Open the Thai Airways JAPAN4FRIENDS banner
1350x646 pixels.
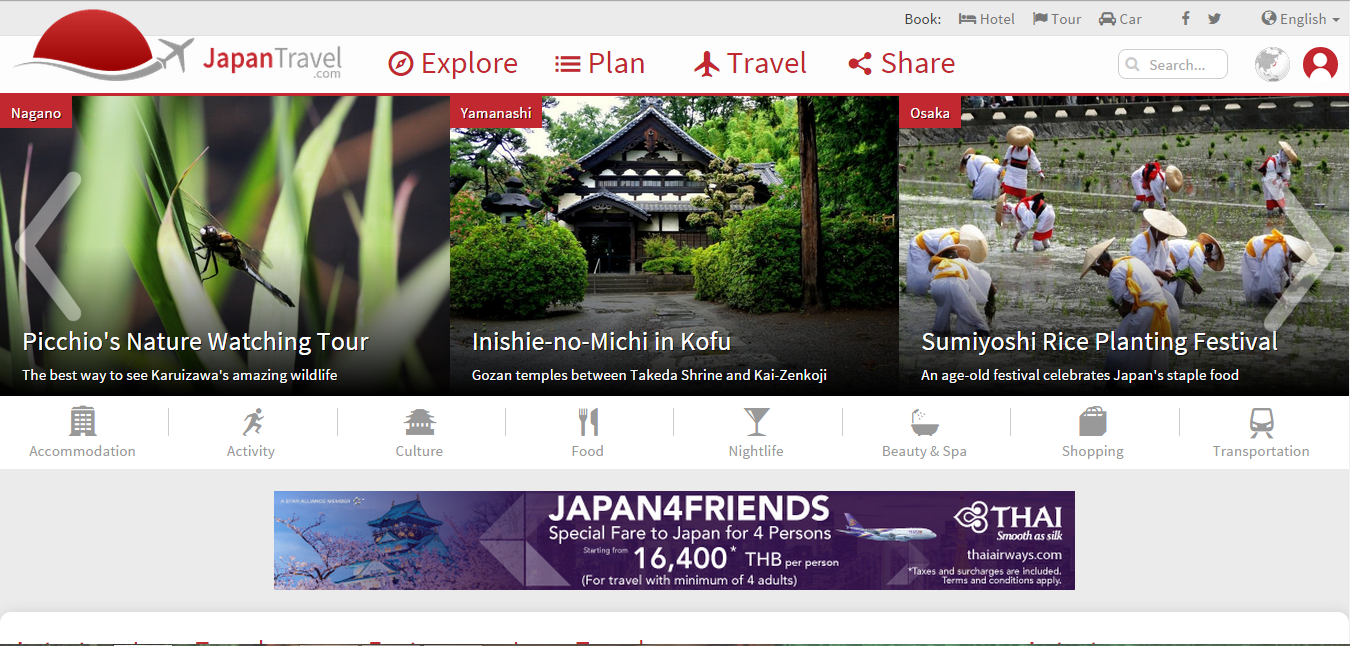pyautogui.click(x=674, y=540)
